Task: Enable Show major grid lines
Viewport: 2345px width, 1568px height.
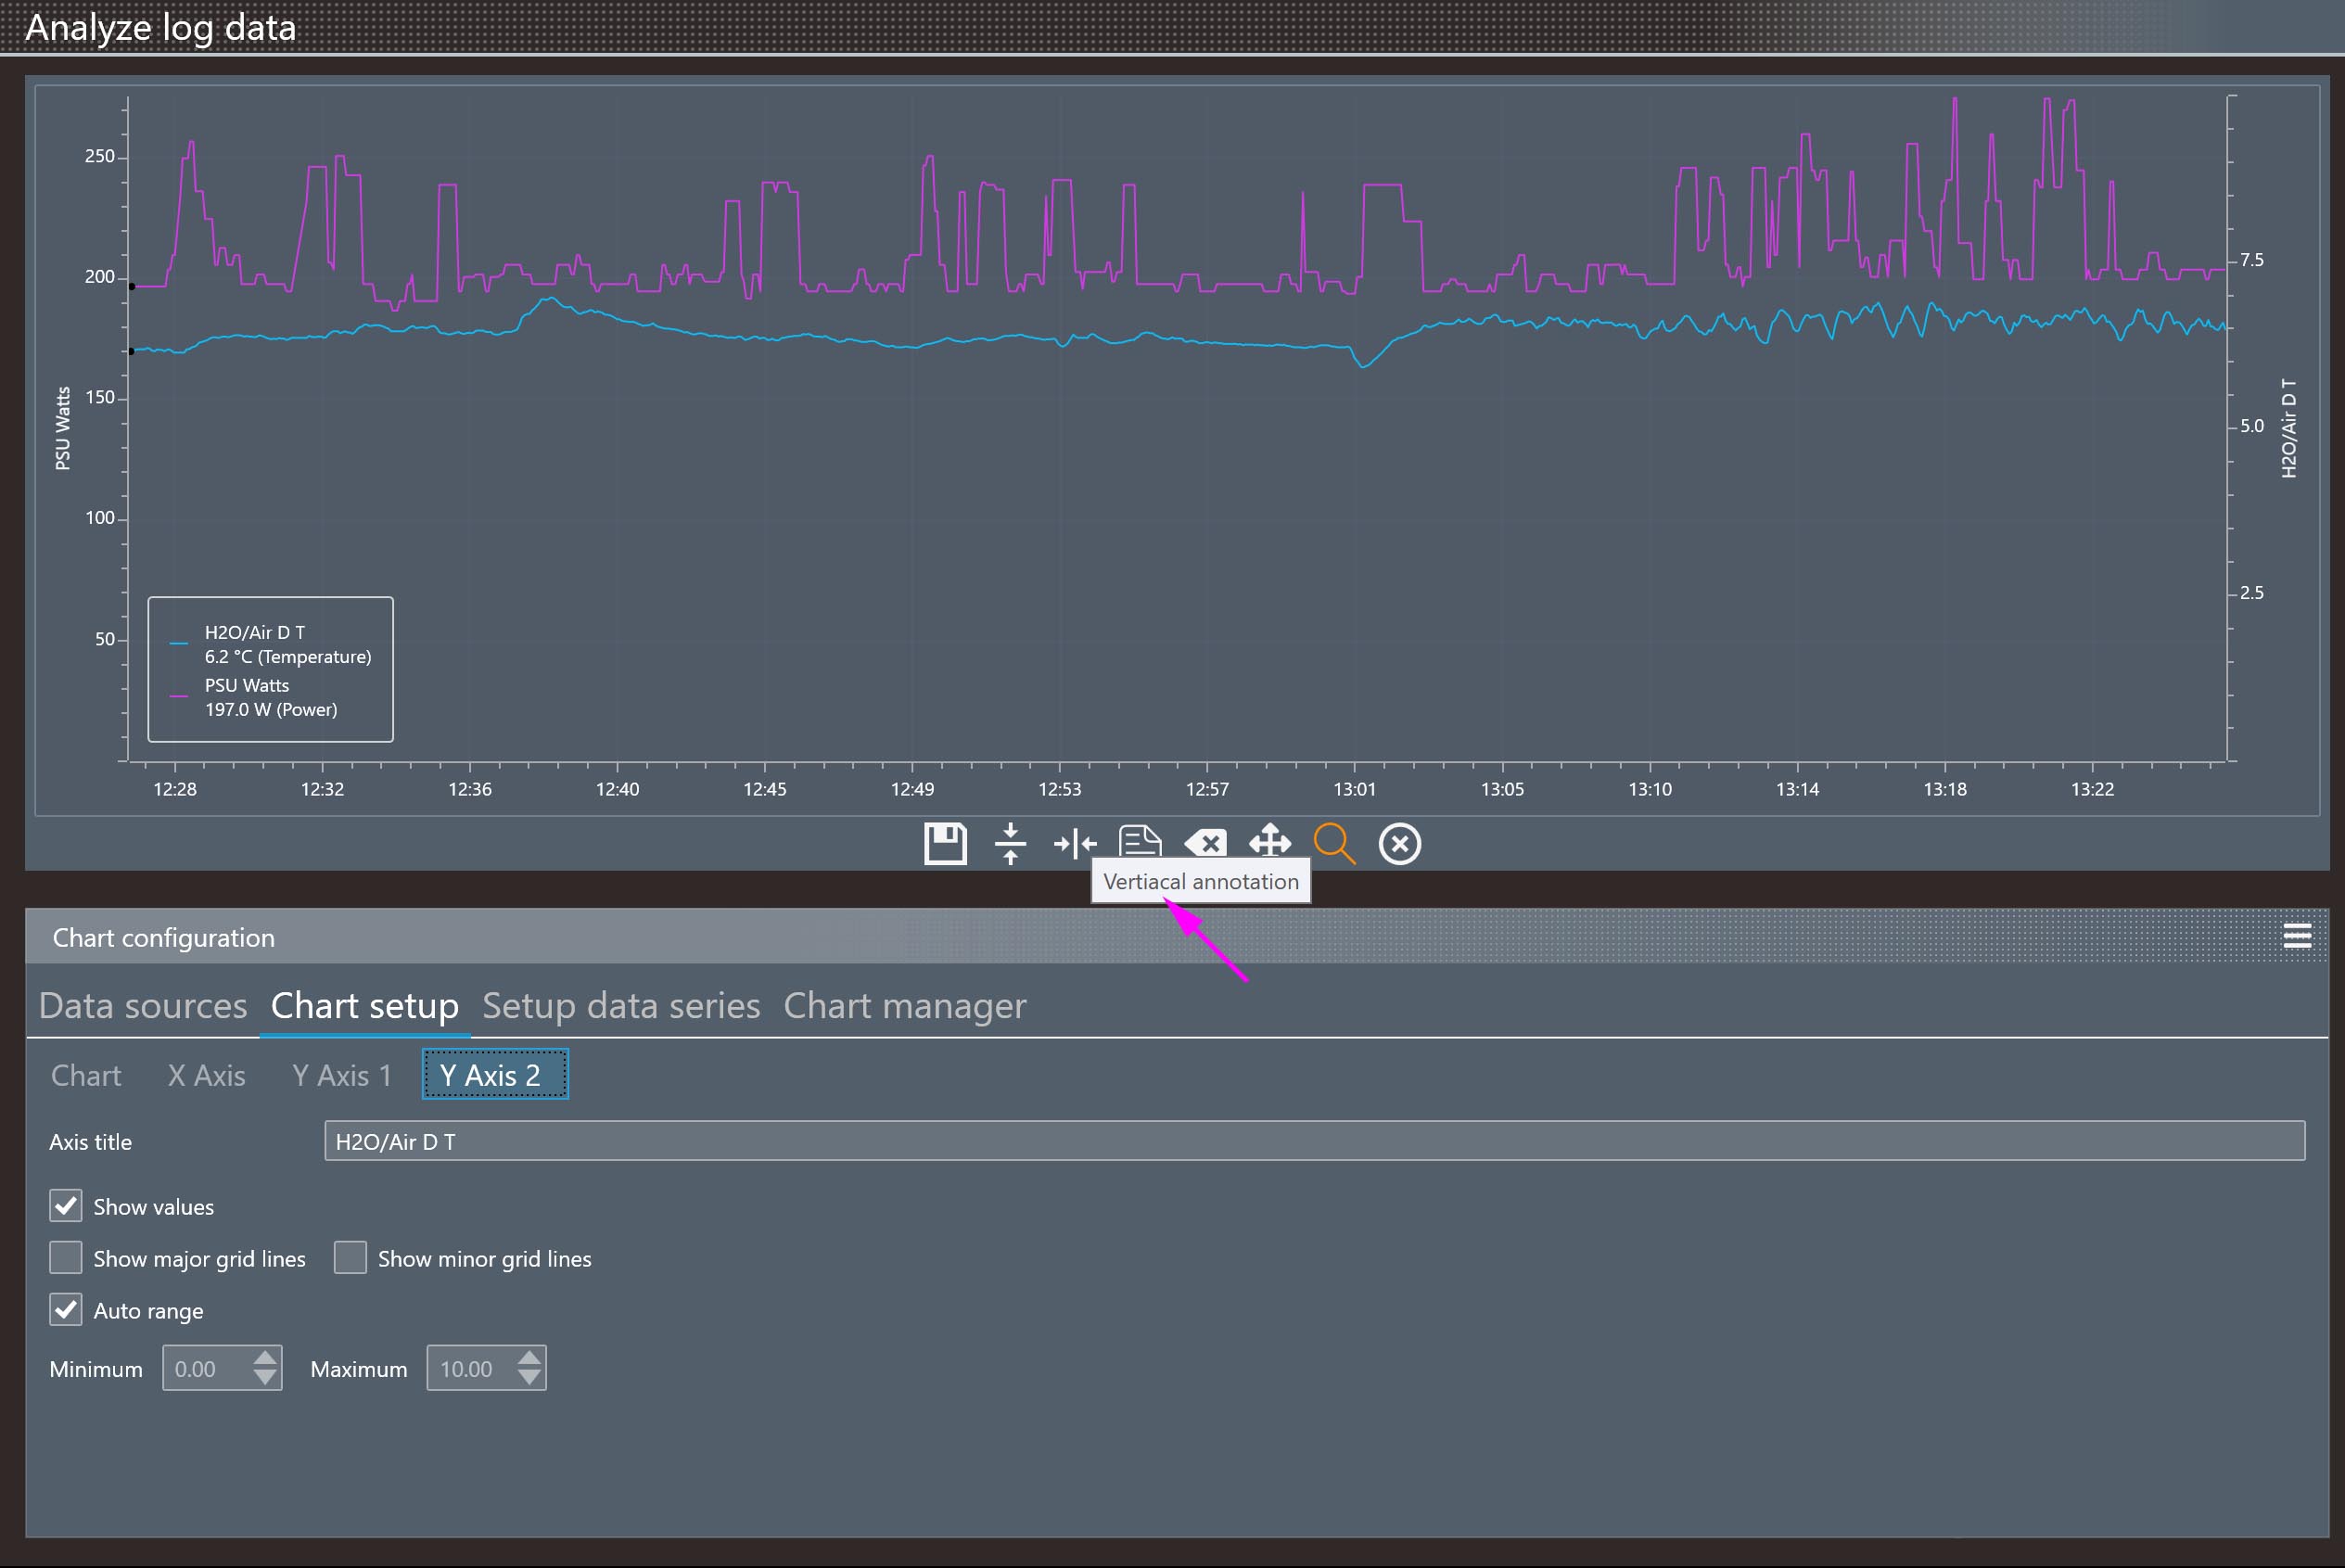Action: pyautogui.click(x=66, y=1258)
